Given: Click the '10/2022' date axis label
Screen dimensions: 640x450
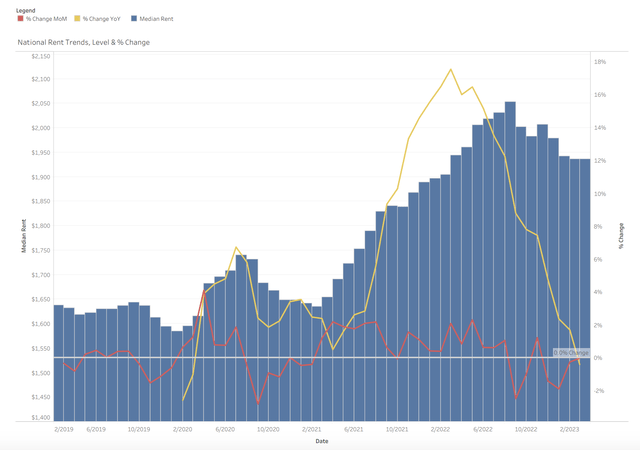Looking at the screenshot, I should pos(526,430).
